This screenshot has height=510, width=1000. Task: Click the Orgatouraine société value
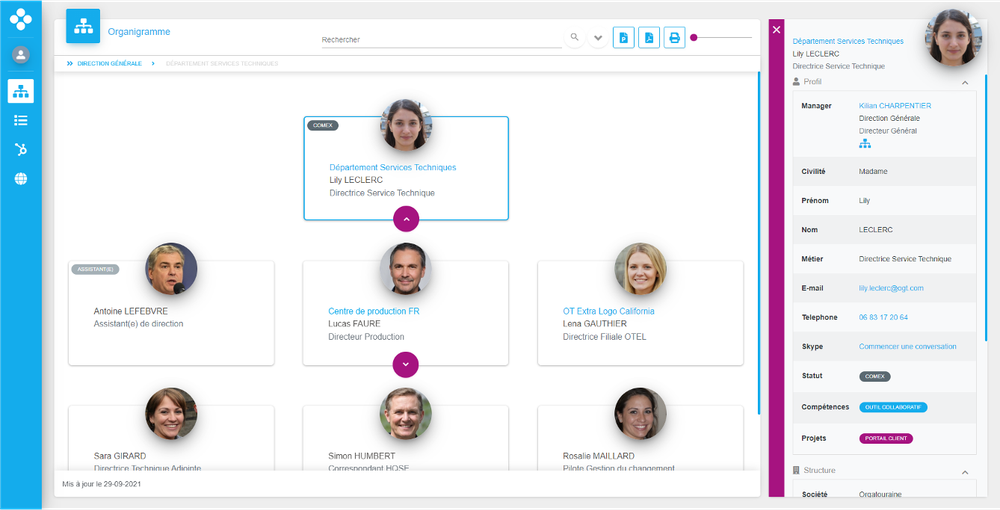(880, 494)
